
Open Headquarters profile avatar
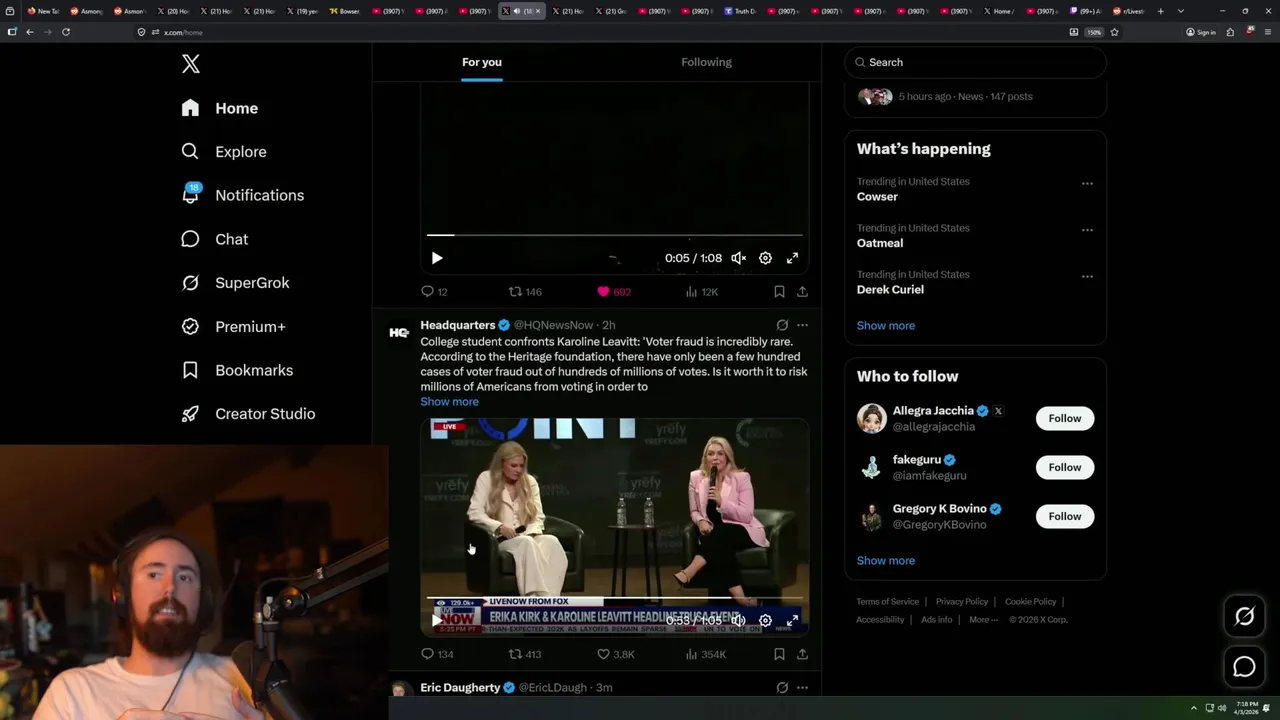(399, 333)
